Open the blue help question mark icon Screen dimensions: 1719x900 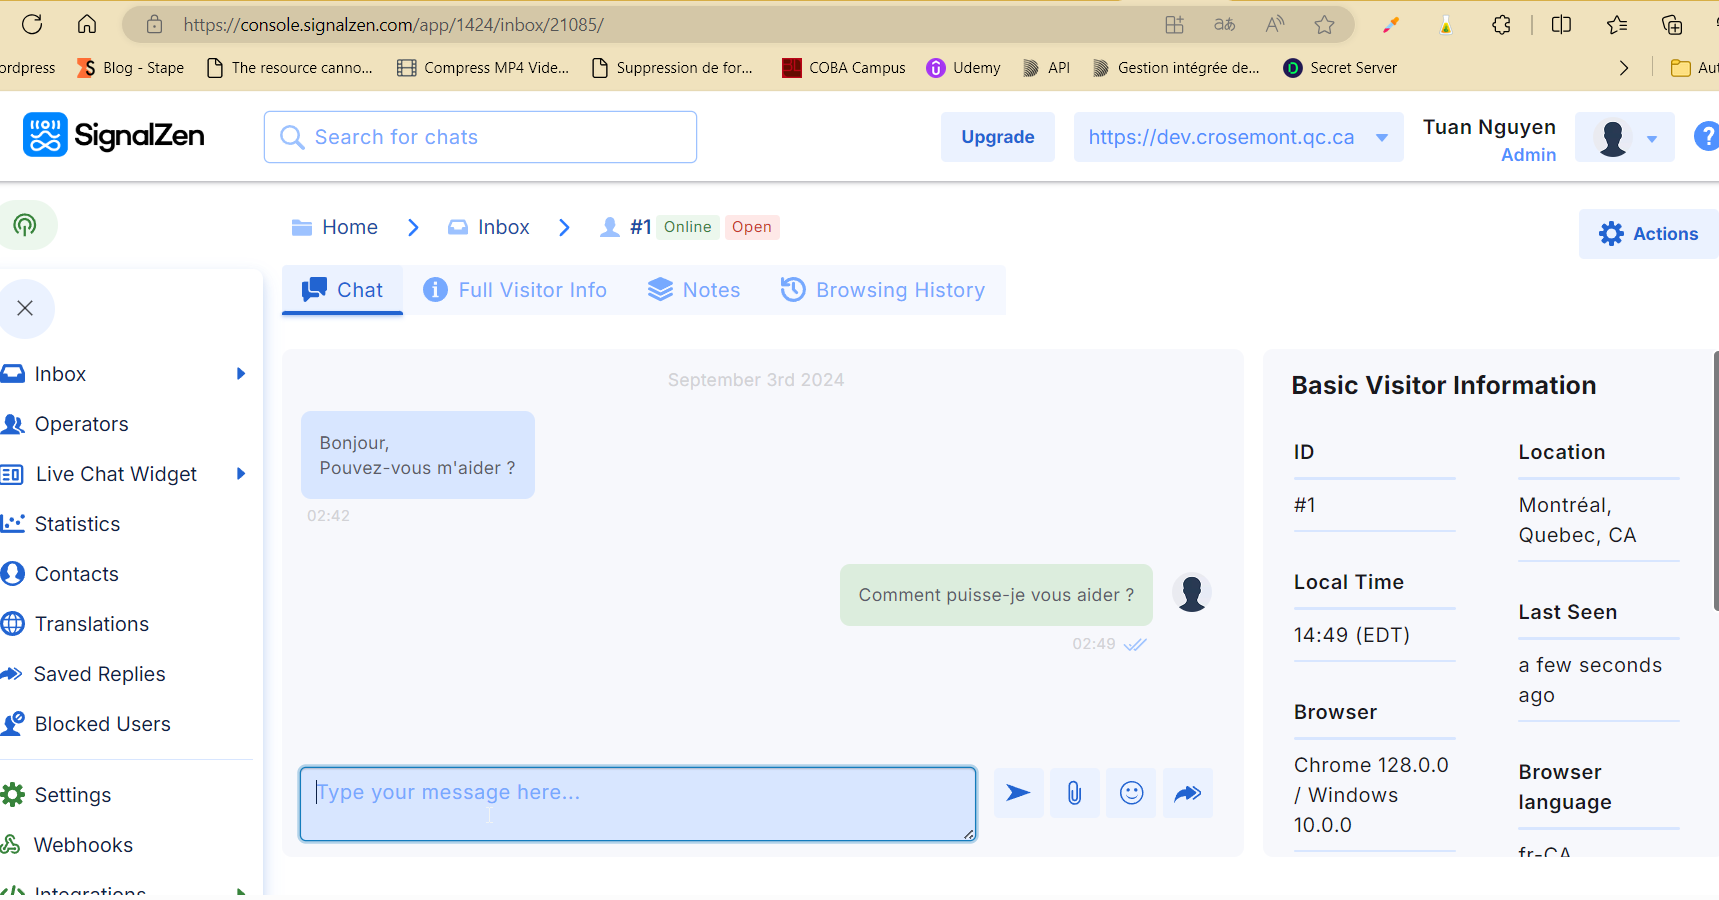pyautogui.click(x=1705, y=136)
